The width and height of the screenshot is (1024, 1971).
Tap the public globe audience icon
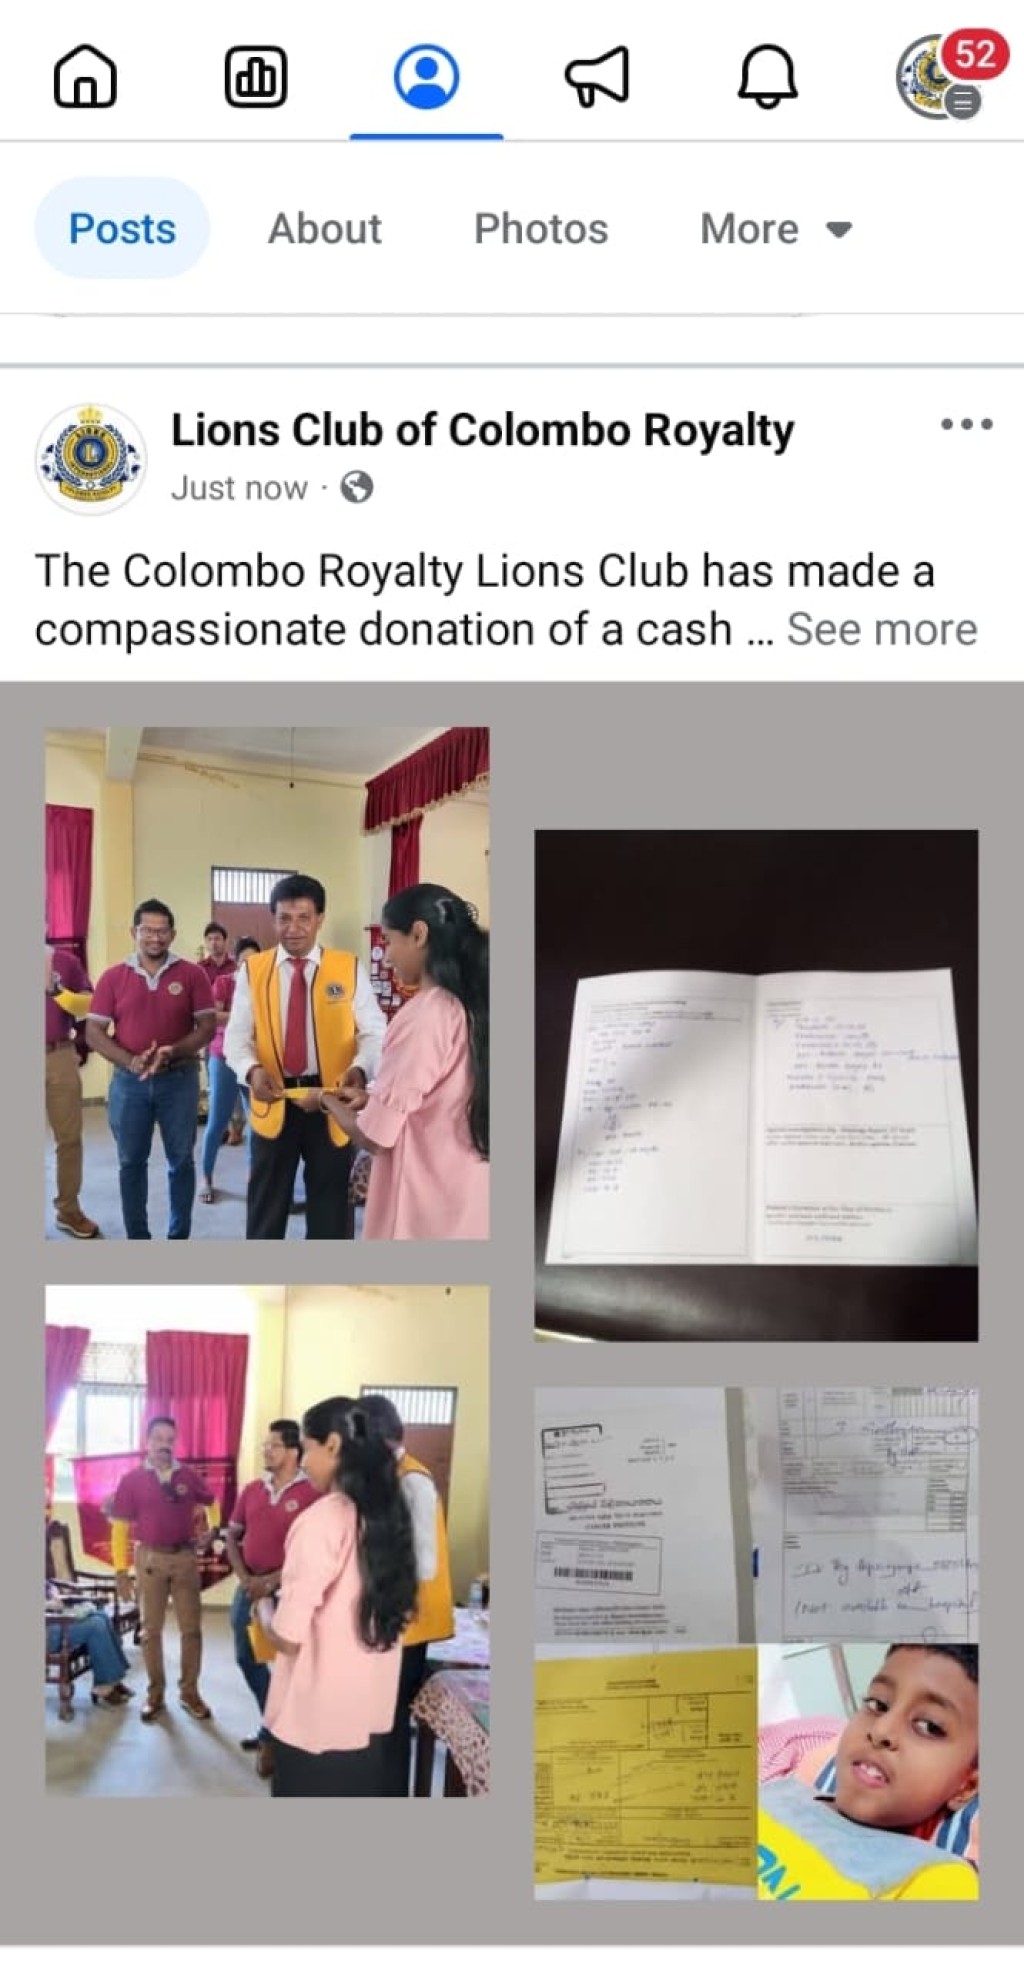click(357, 488)
